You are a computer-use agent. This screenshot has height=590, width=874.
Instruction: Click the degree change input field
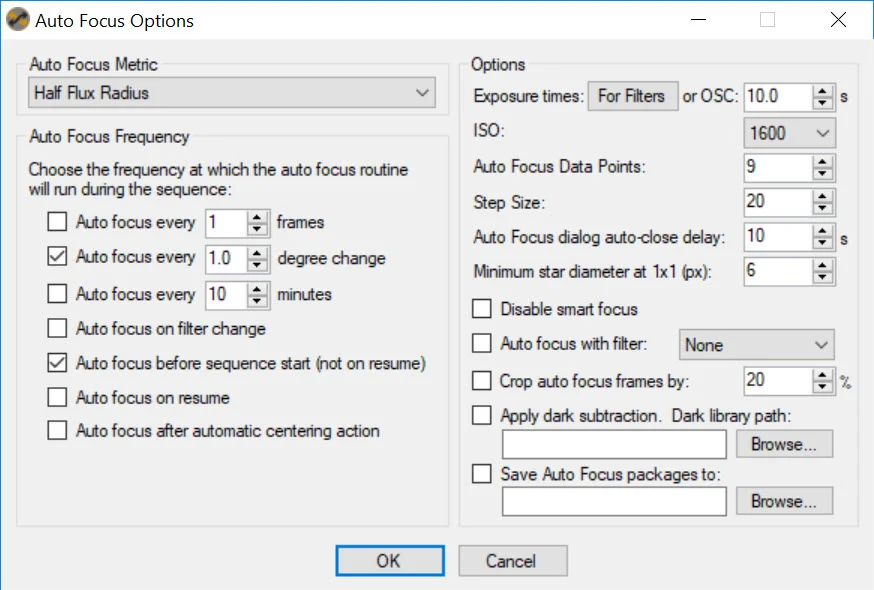coord(226,259)
